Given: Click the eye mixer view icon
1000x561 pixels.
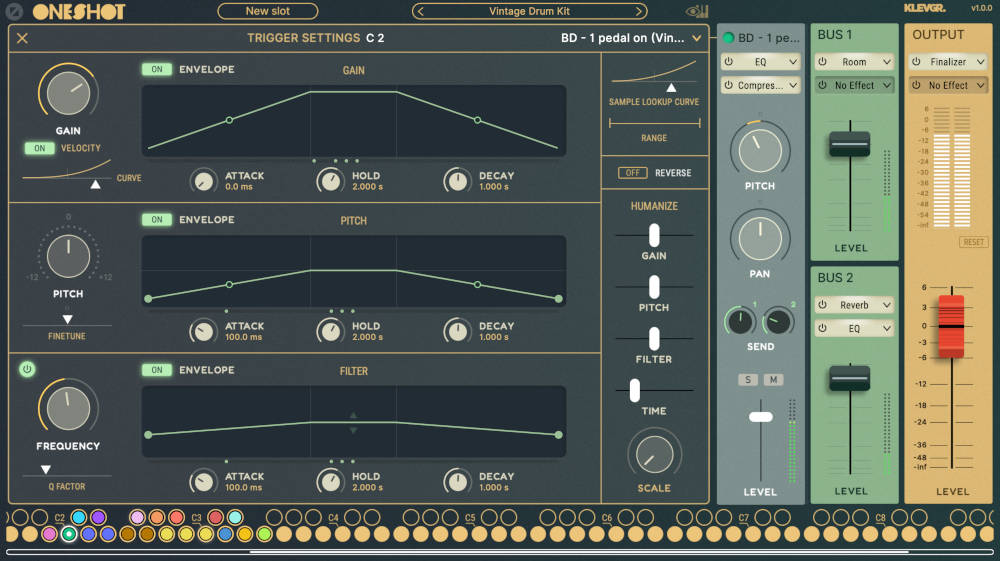Looking at the screenshot, I should 696,12.
